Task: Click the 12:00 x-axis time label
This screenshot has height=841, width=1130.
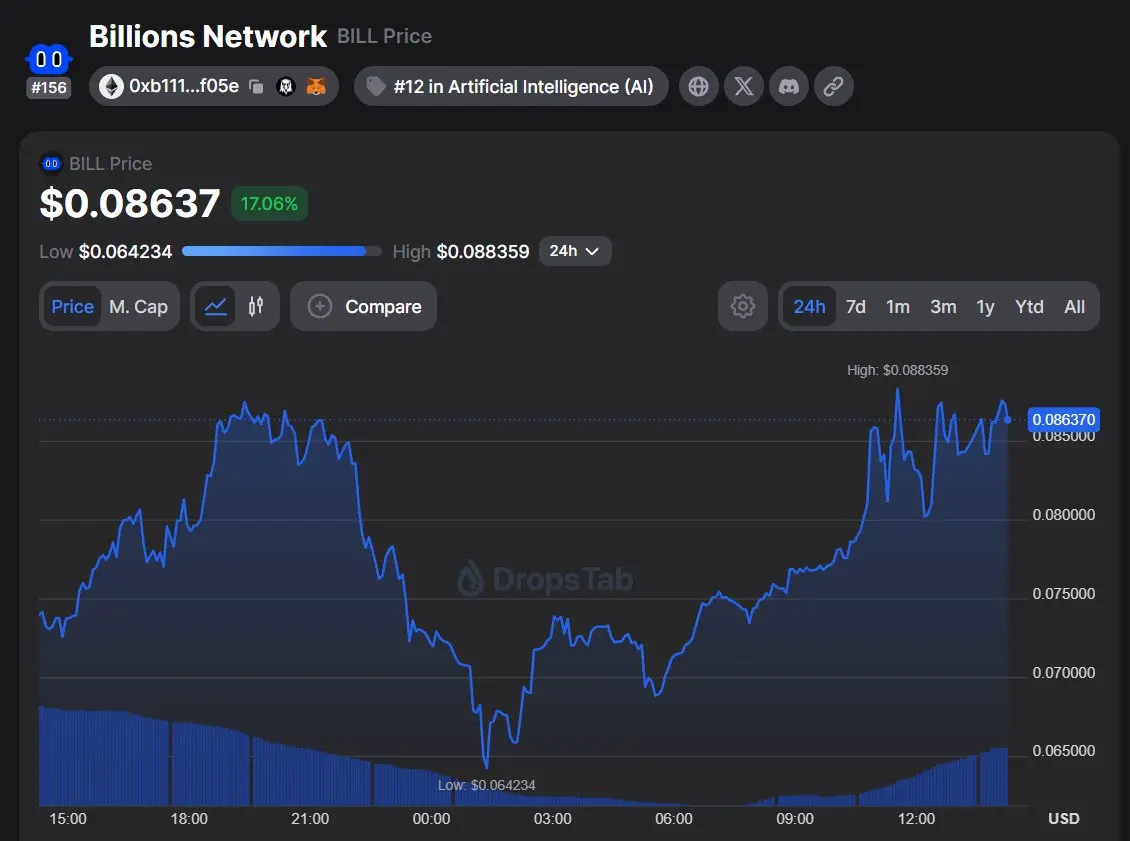Action: [x=916, y=819]
